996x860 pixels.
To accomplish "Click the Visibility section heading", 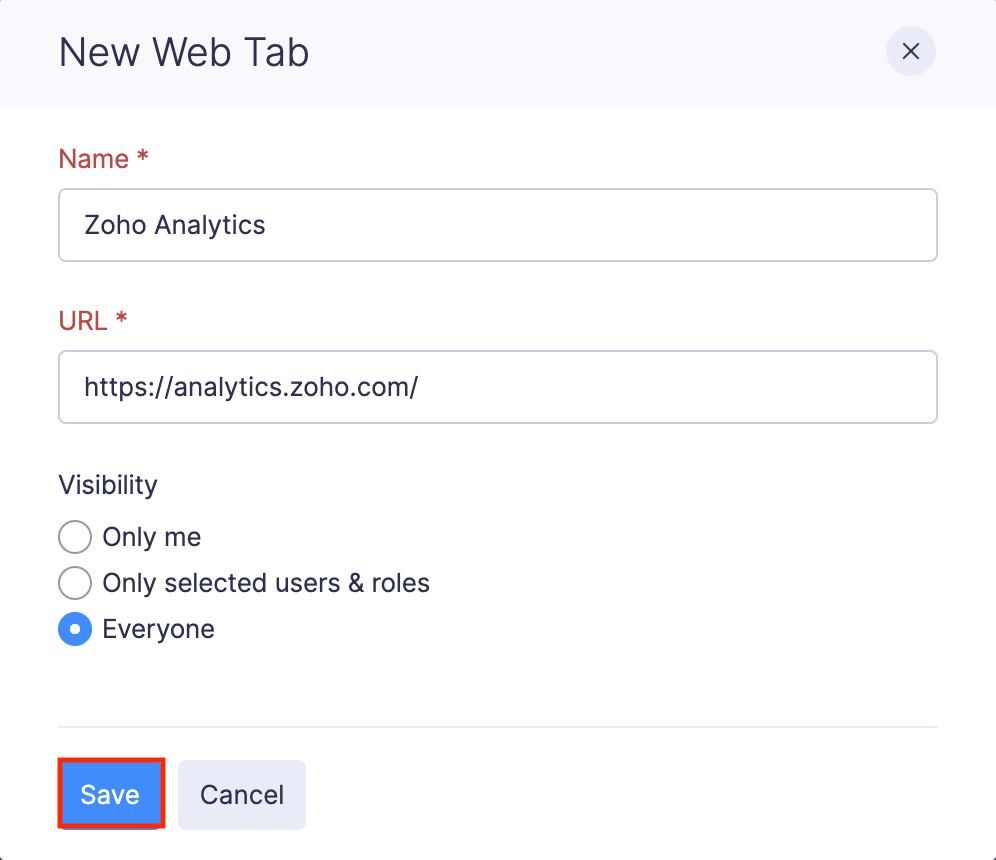I will click(x=107, y=484).
